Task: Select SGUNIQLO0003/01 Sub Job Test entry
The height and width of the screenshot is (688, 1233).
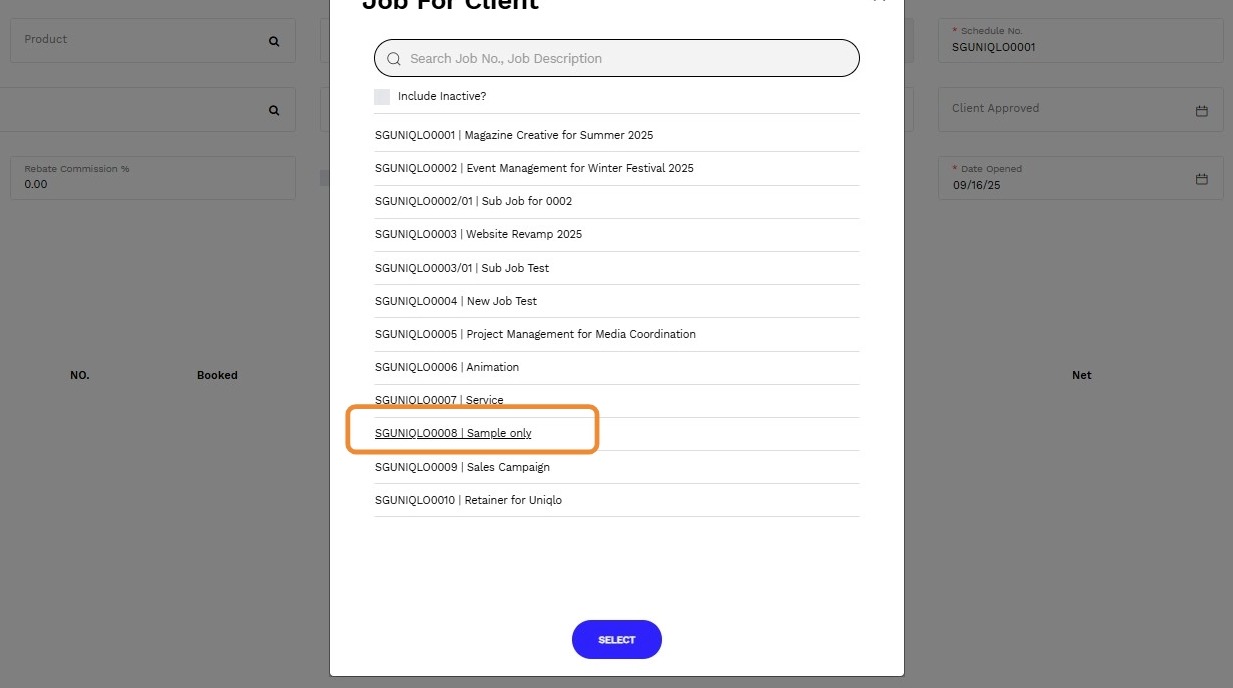Action: pos(462,268)
